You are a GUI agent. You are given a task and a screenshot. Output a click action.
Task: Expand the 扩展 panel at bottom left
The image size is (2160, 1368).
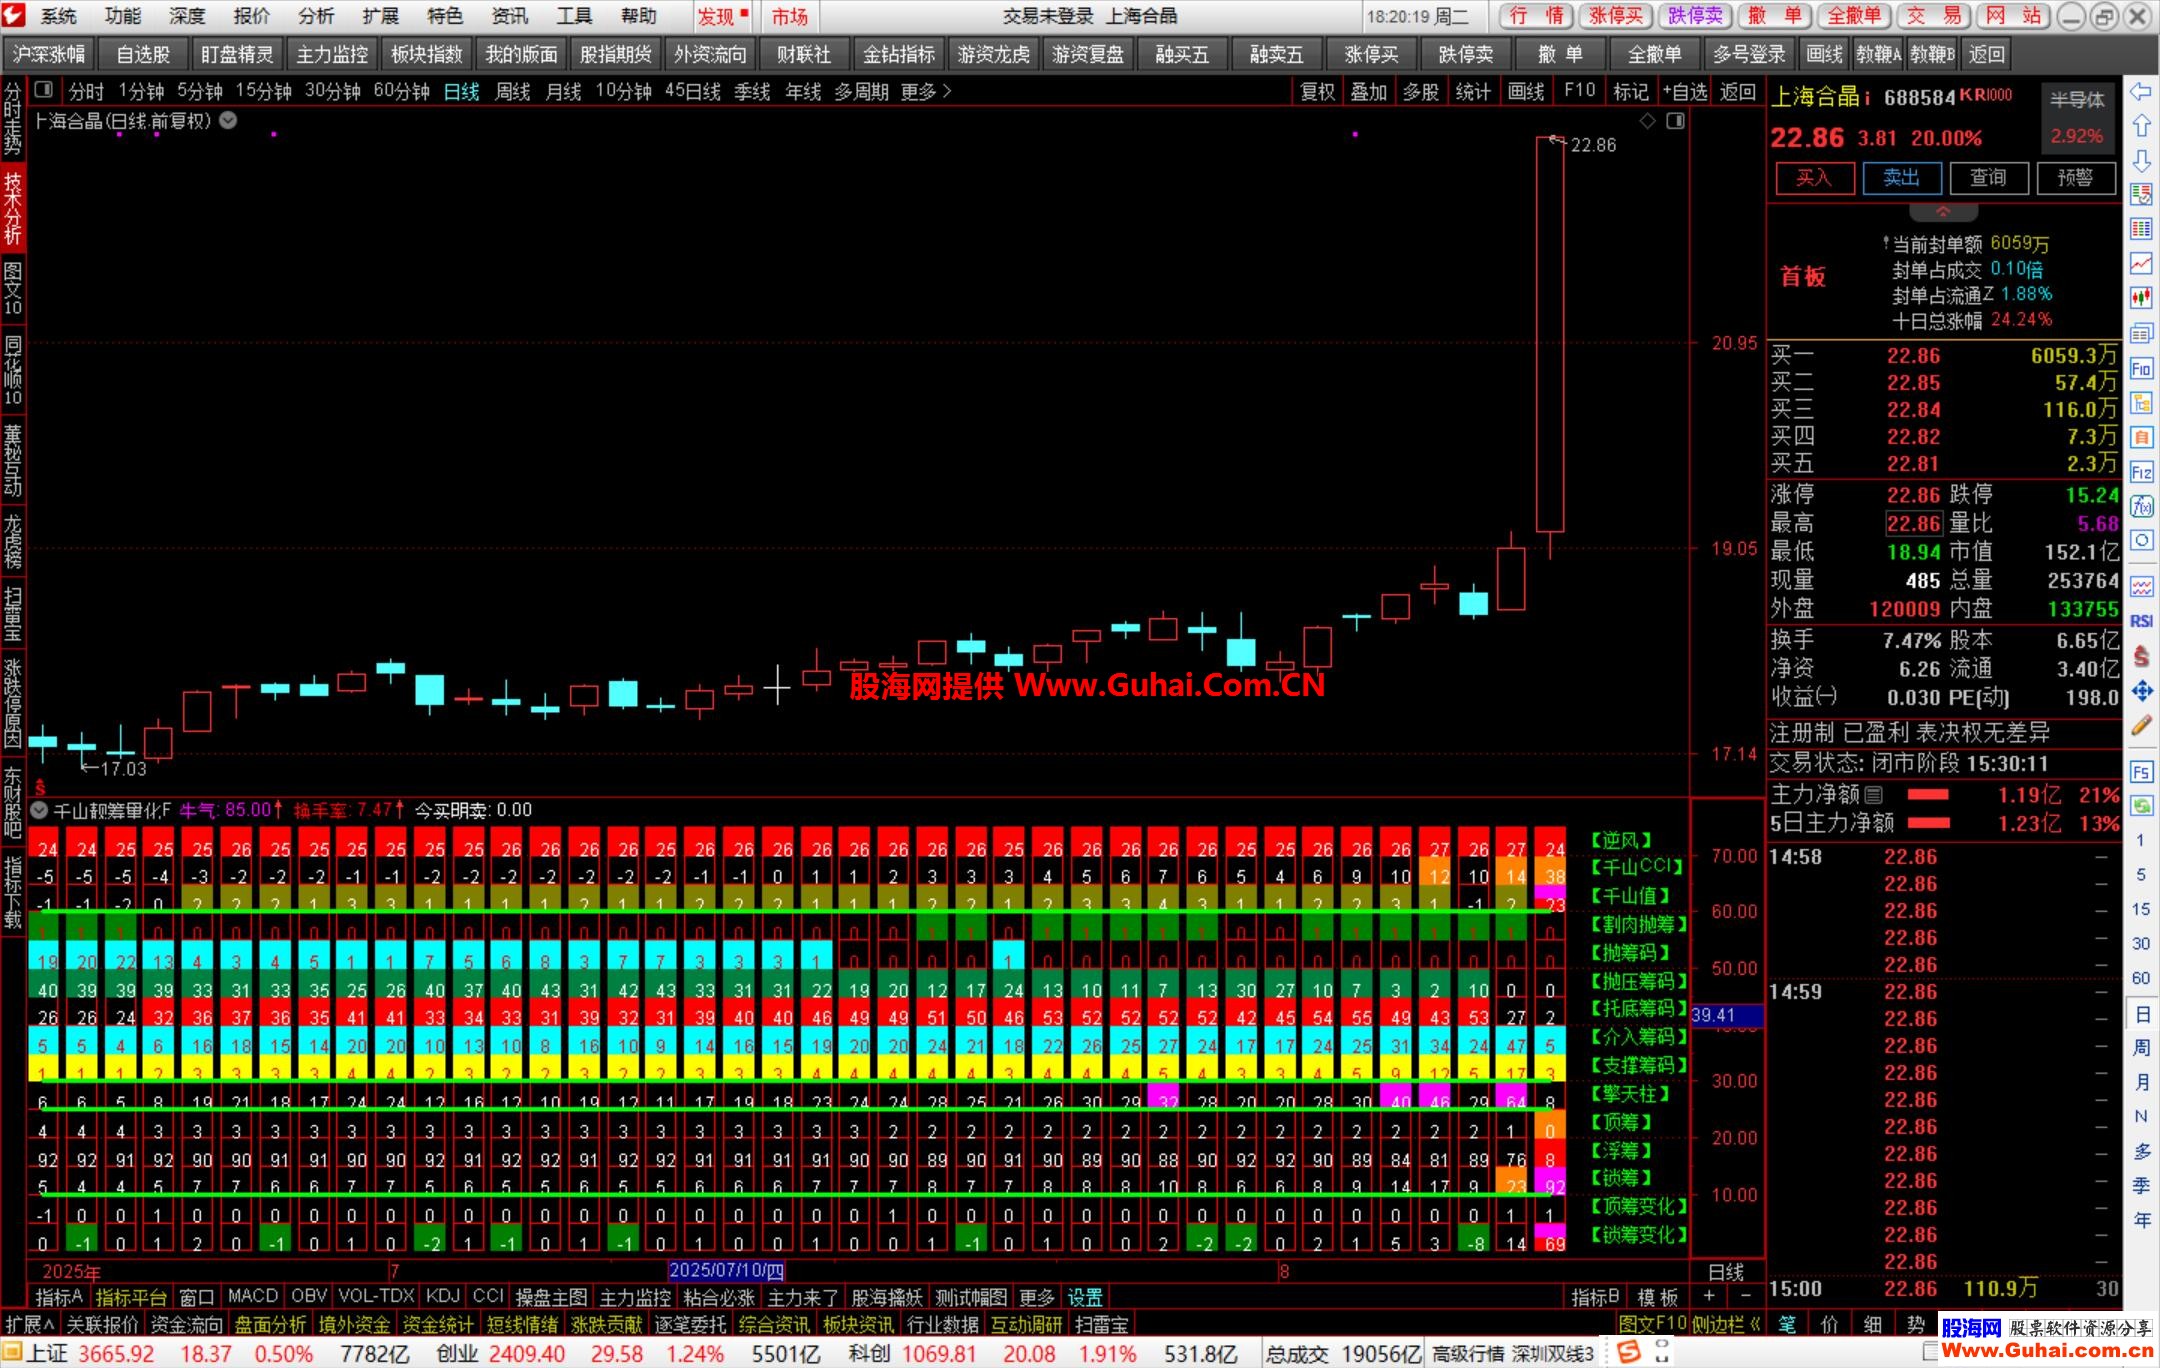click(30, 1325)
